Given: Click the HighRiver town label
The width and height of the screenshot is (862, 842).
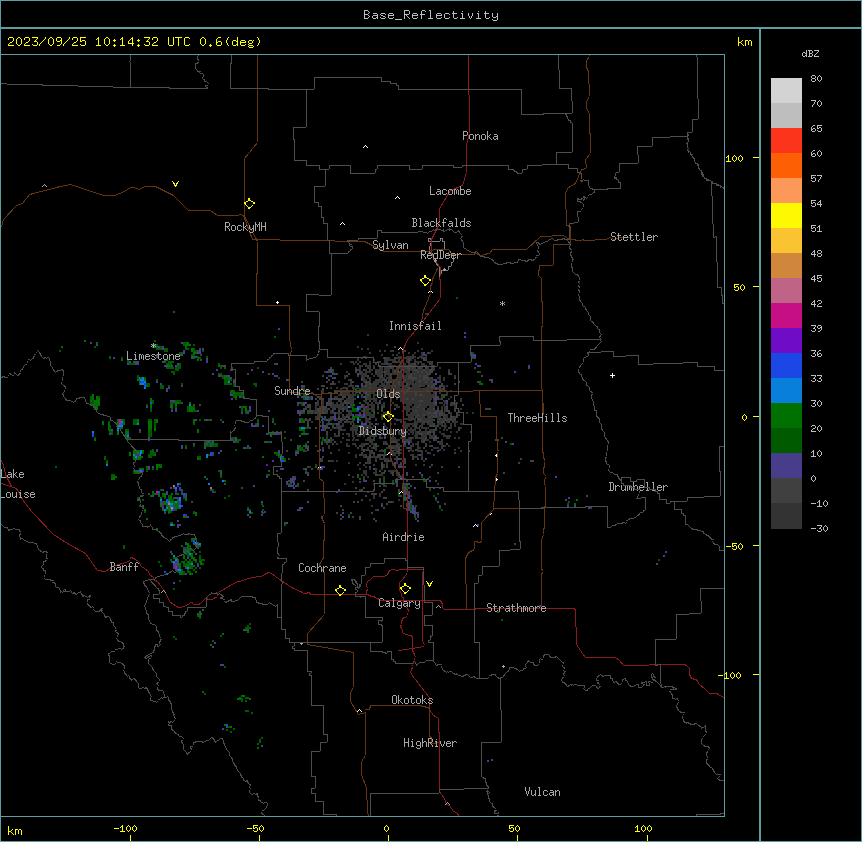Looking at the screenshot, I should (430, 743).
